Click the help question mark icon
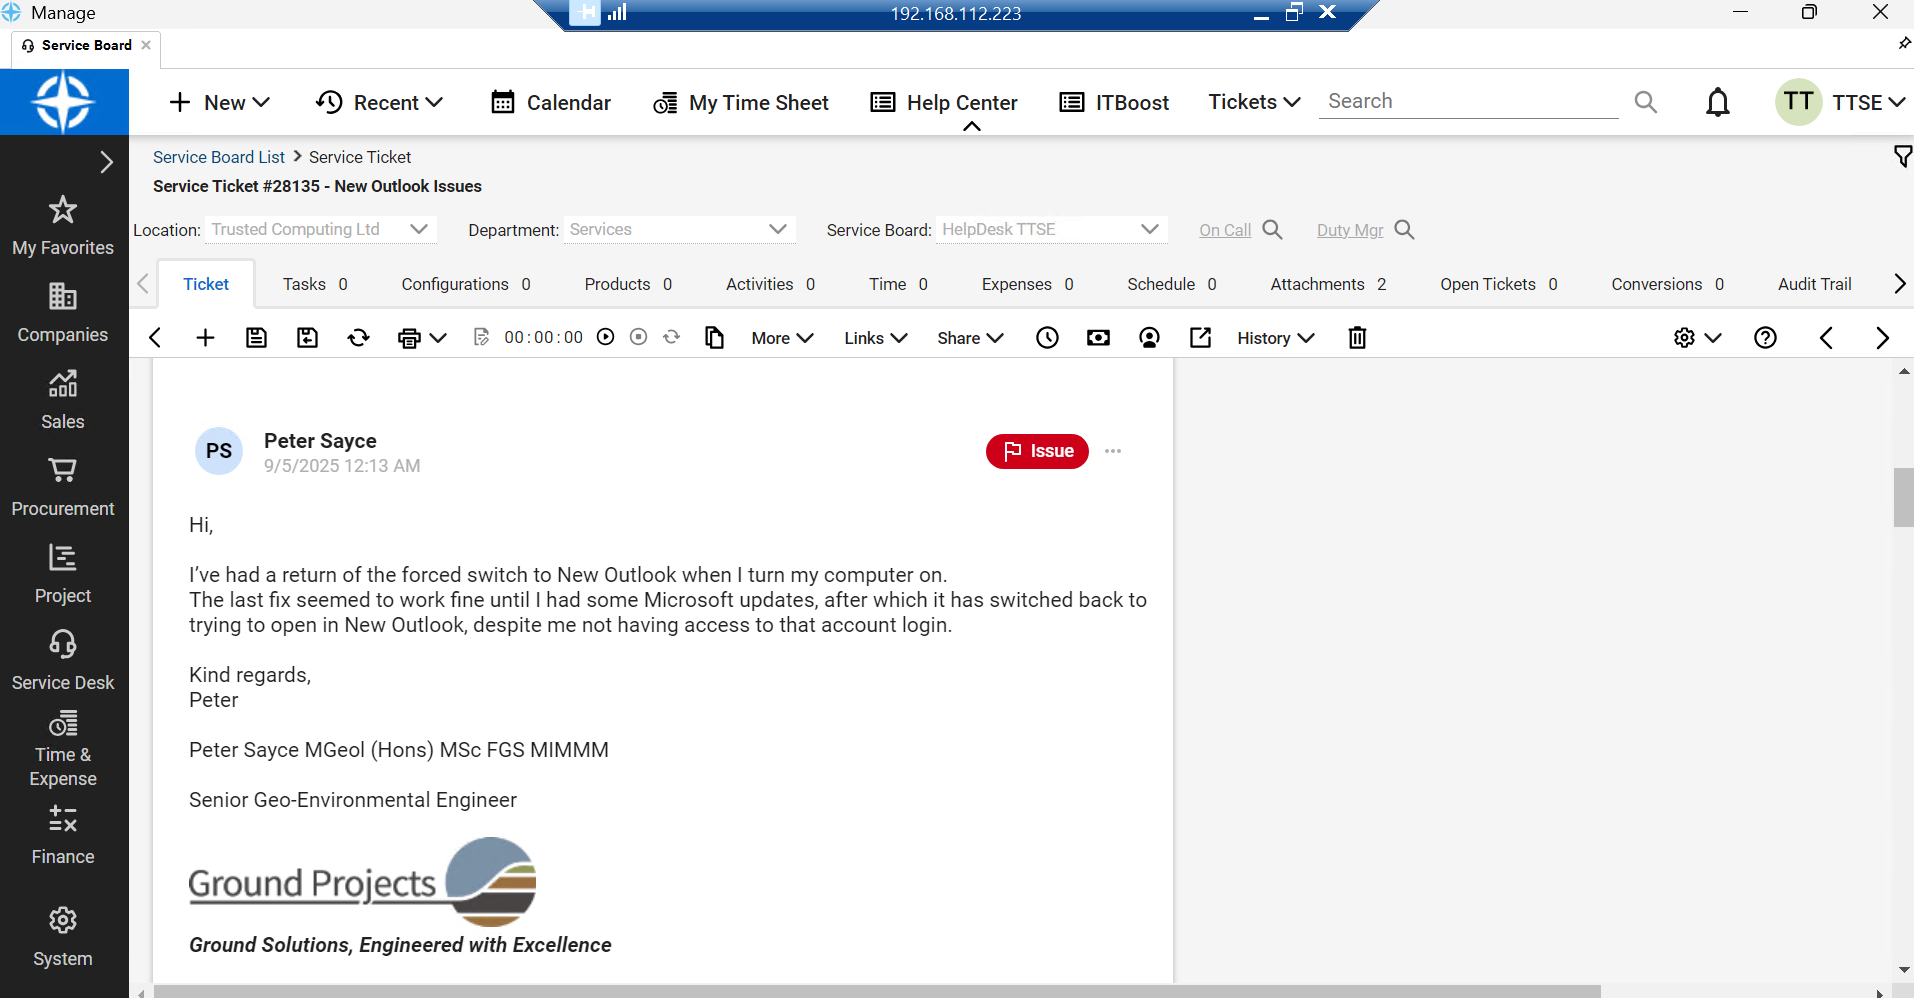The width and height of the screenshot is (1914, 998). click(1765, 338)
